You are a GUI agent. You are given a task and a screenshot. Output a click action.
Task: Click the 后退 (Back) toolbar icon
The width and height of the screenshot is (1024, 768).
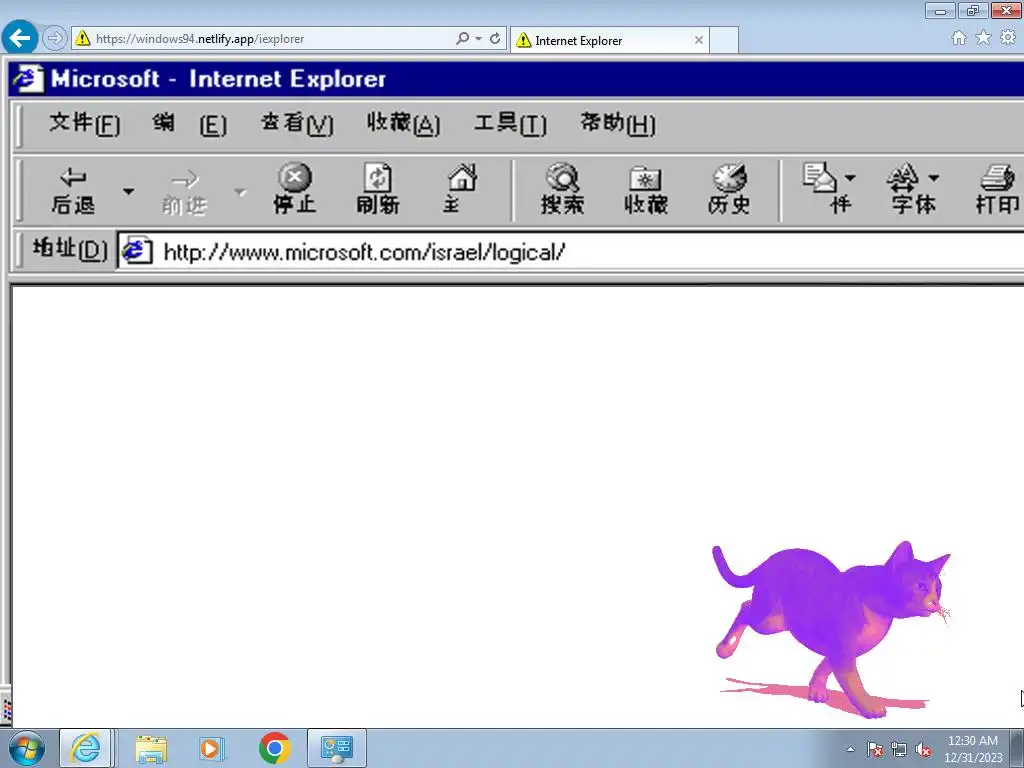[x=73, y=190]
